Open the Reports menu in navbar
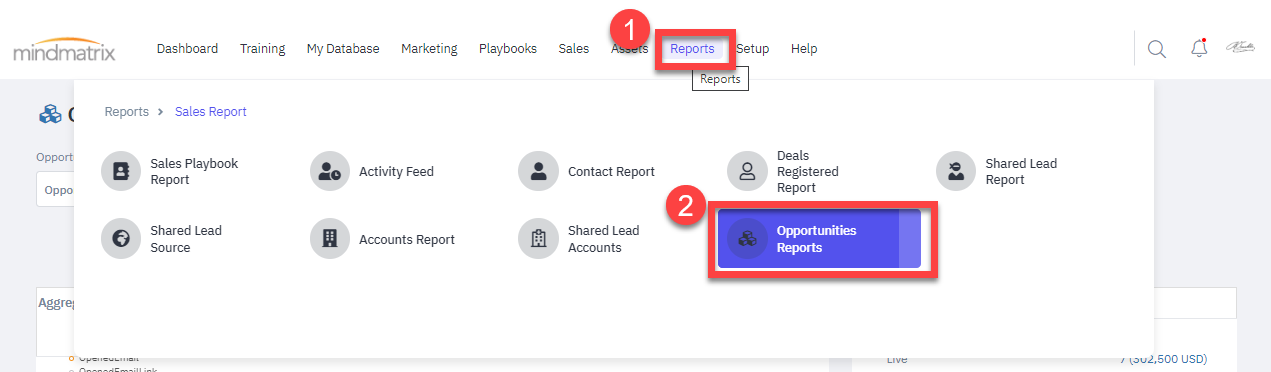Image resolution: width=1271 pixels, height=372 pixels. [692, 48]
